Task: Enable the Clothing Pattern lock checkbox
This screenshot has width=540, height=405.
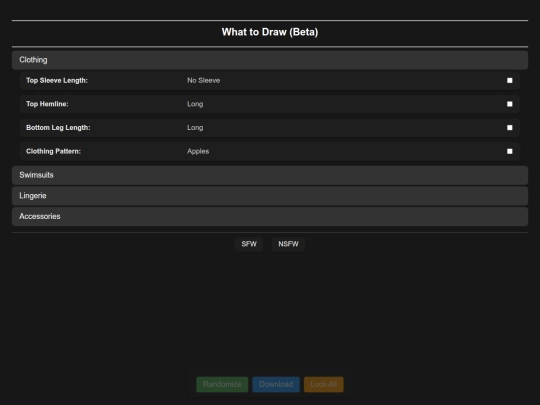Action: coord(509,151)
